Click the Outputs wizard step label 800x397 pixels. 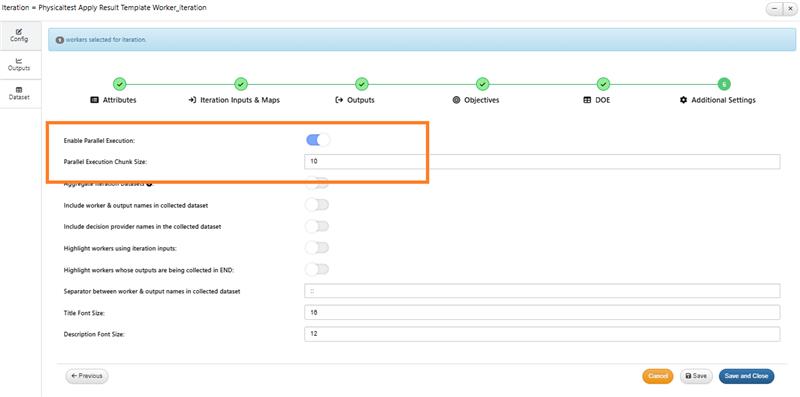click(x=355, y=100)
